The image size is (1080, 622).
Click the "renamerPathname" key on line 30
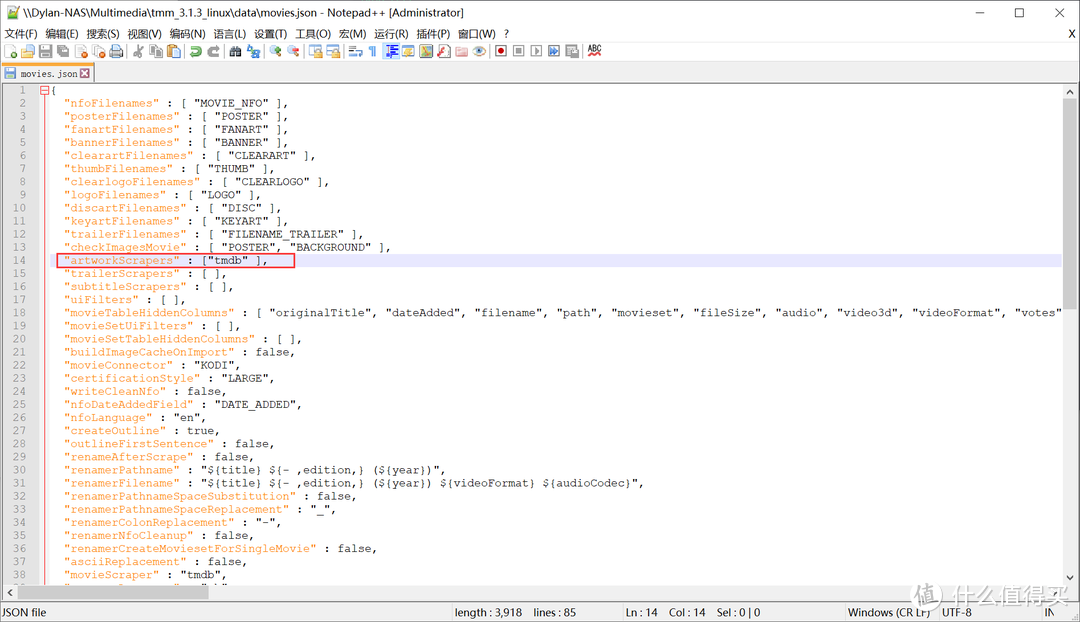[121, 470]
